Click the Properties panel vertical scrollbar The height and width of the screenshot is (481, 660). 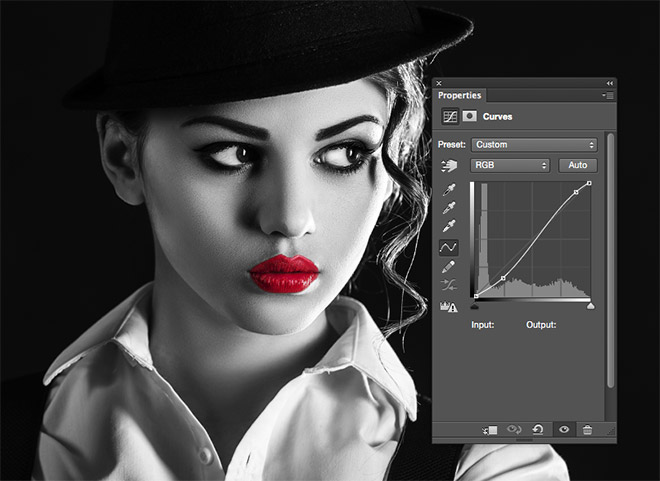tap(611, 261)
